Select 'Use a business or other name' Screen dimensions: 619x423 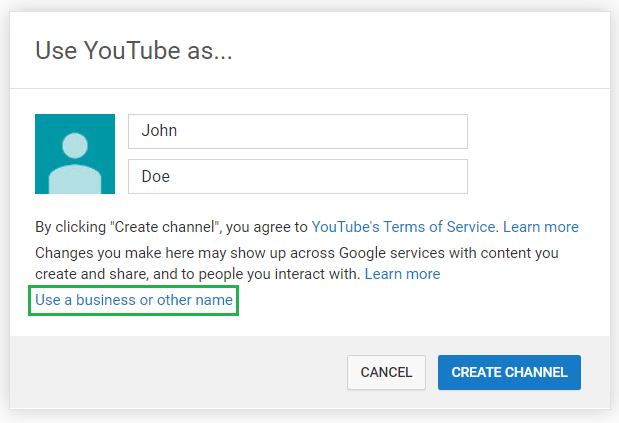134,300
